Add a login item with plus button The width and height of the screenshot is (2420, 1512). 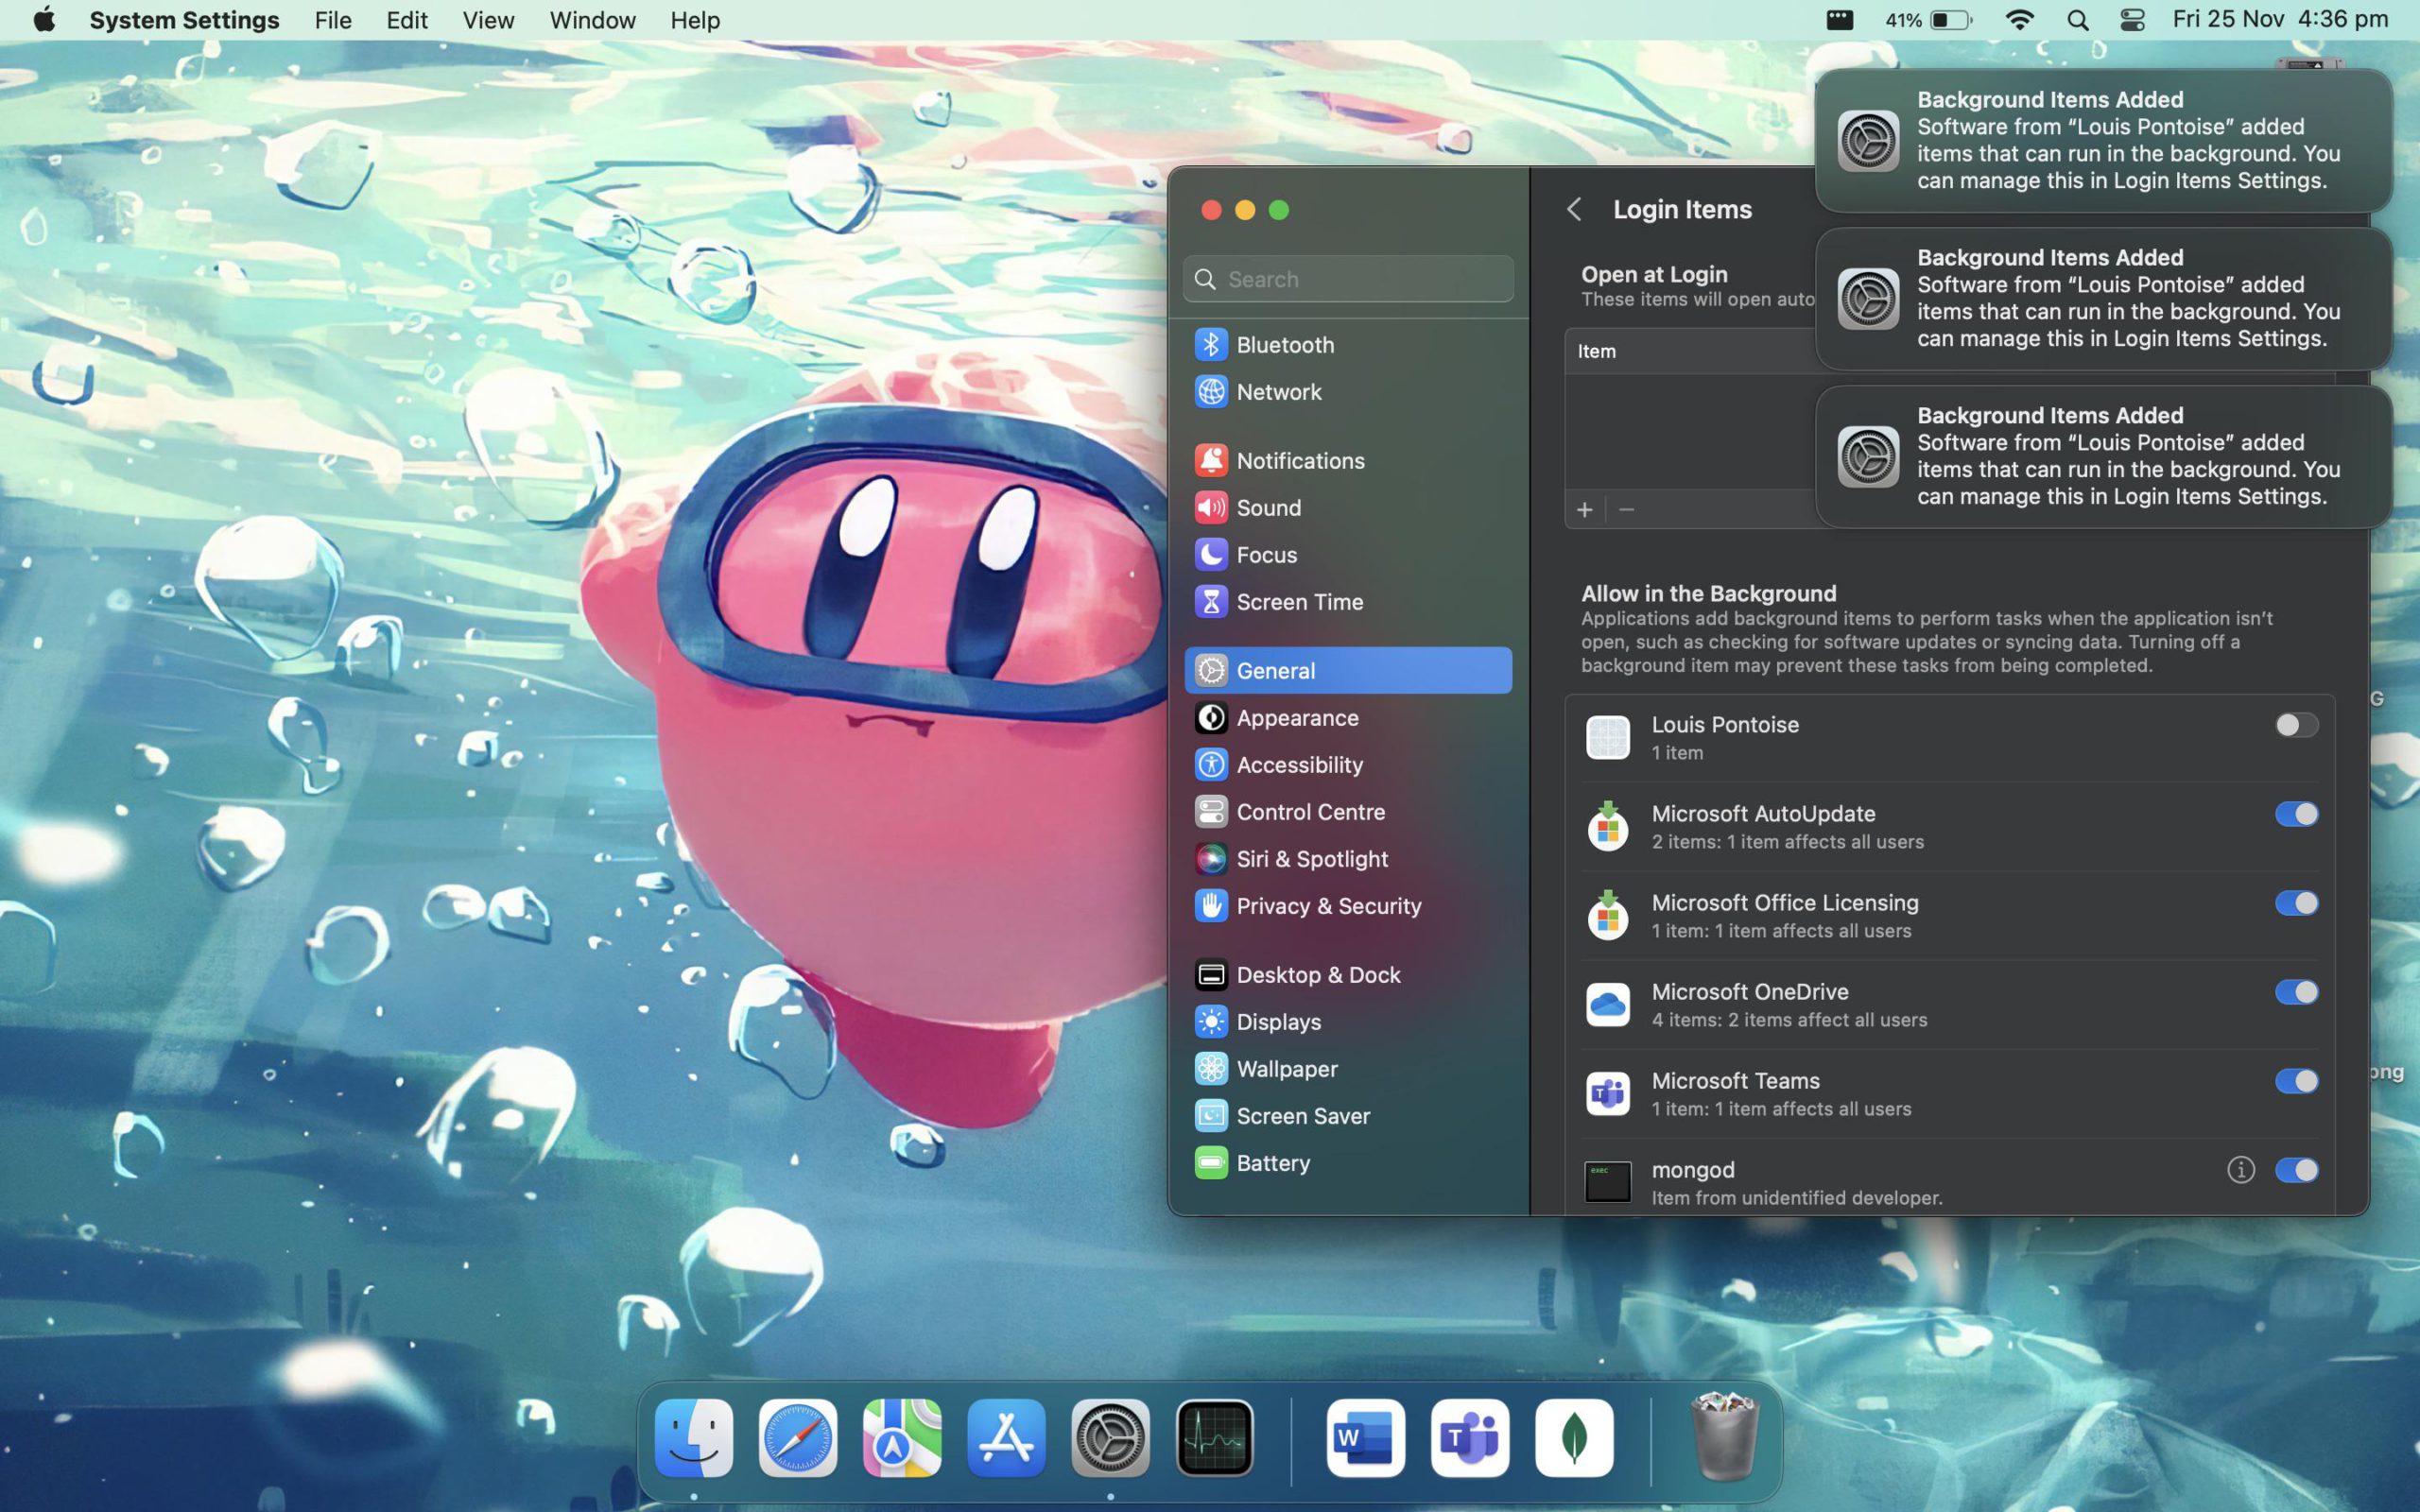tap(1584, 510)
